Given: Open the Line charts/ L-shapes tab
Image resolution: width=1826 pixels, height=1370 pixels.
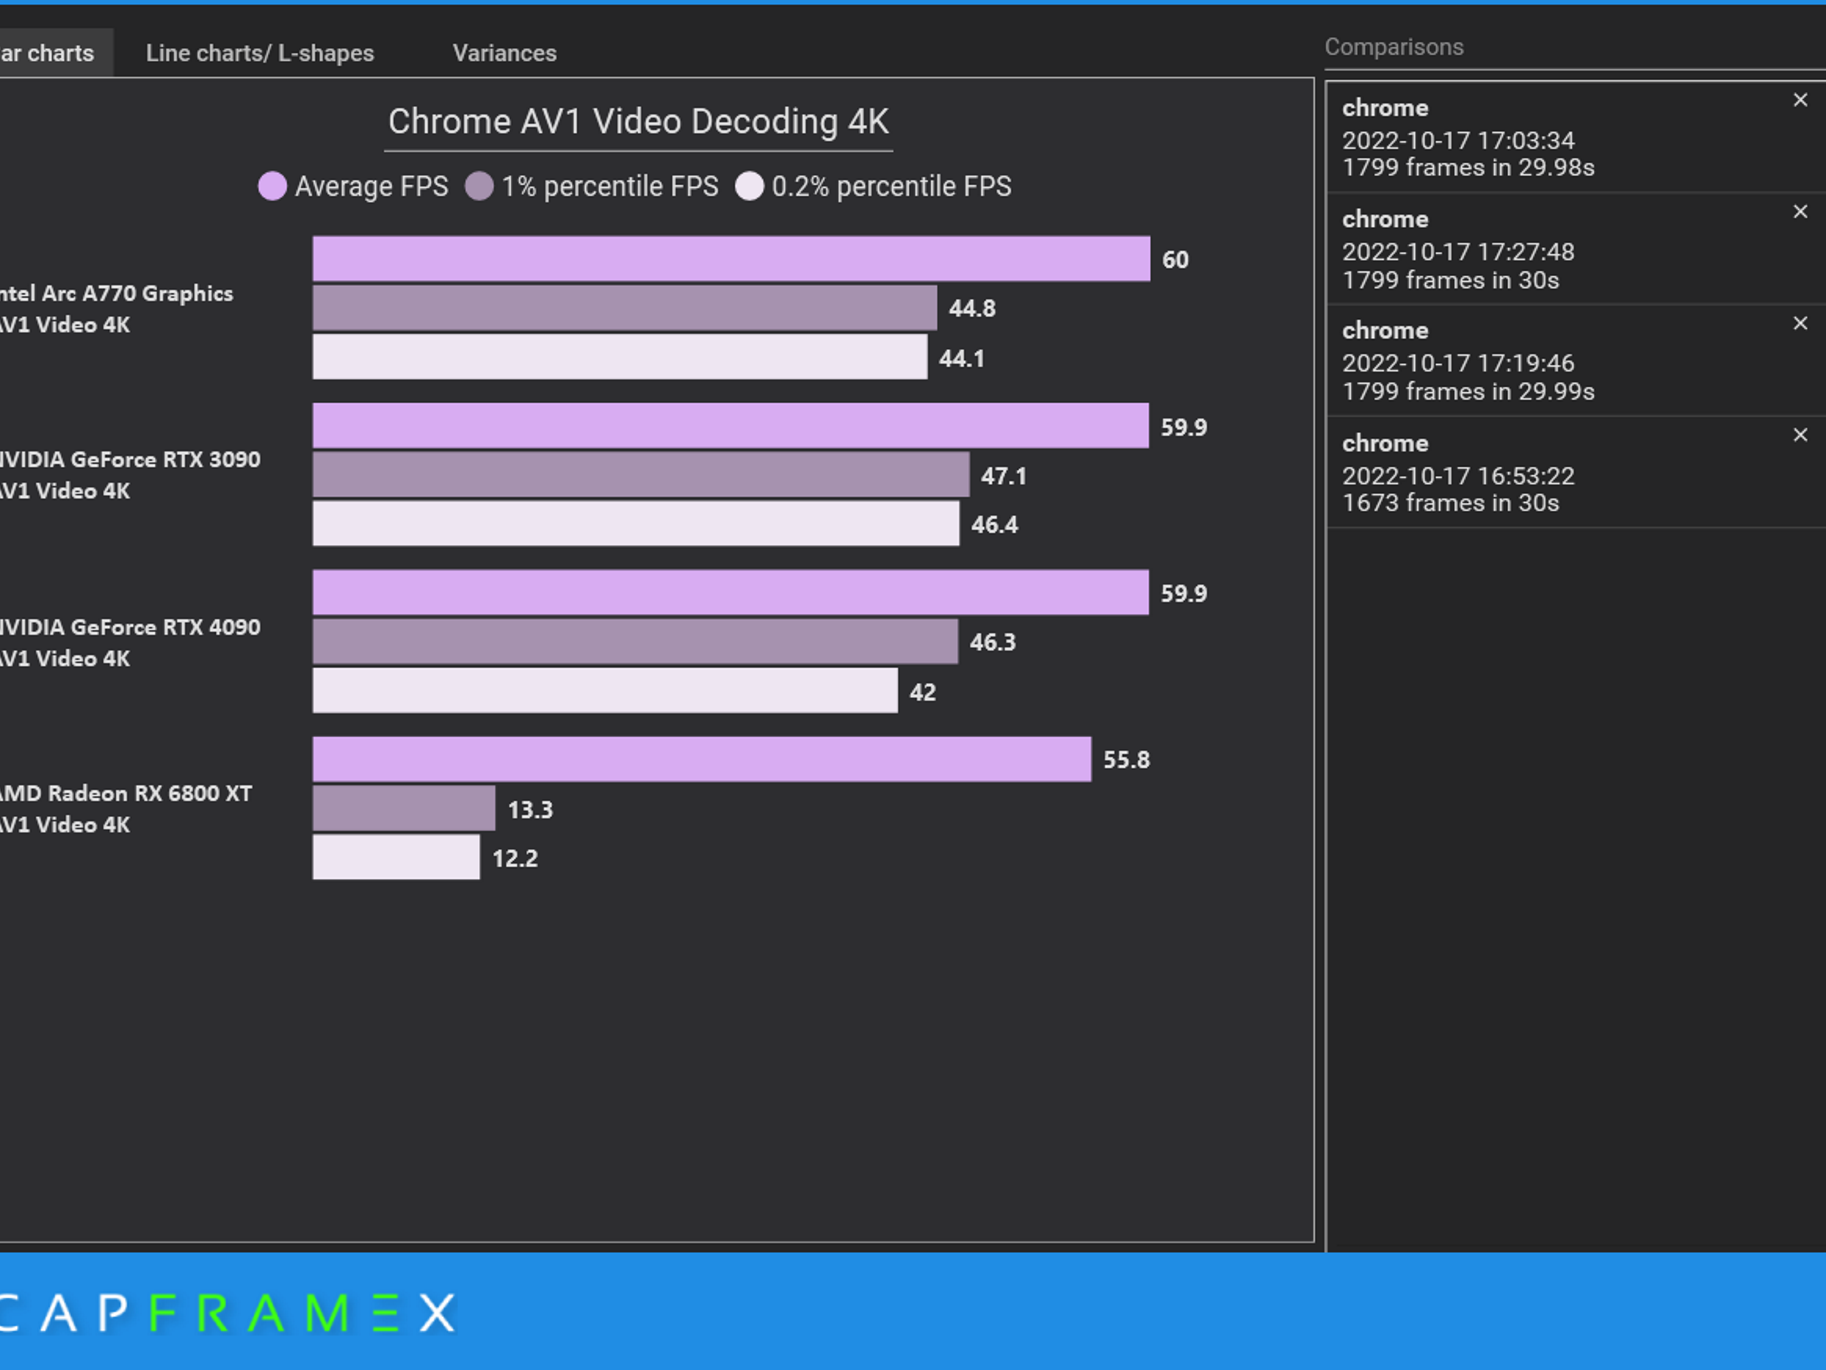Looking at the screenshot, I should click(x=260, y=53).
